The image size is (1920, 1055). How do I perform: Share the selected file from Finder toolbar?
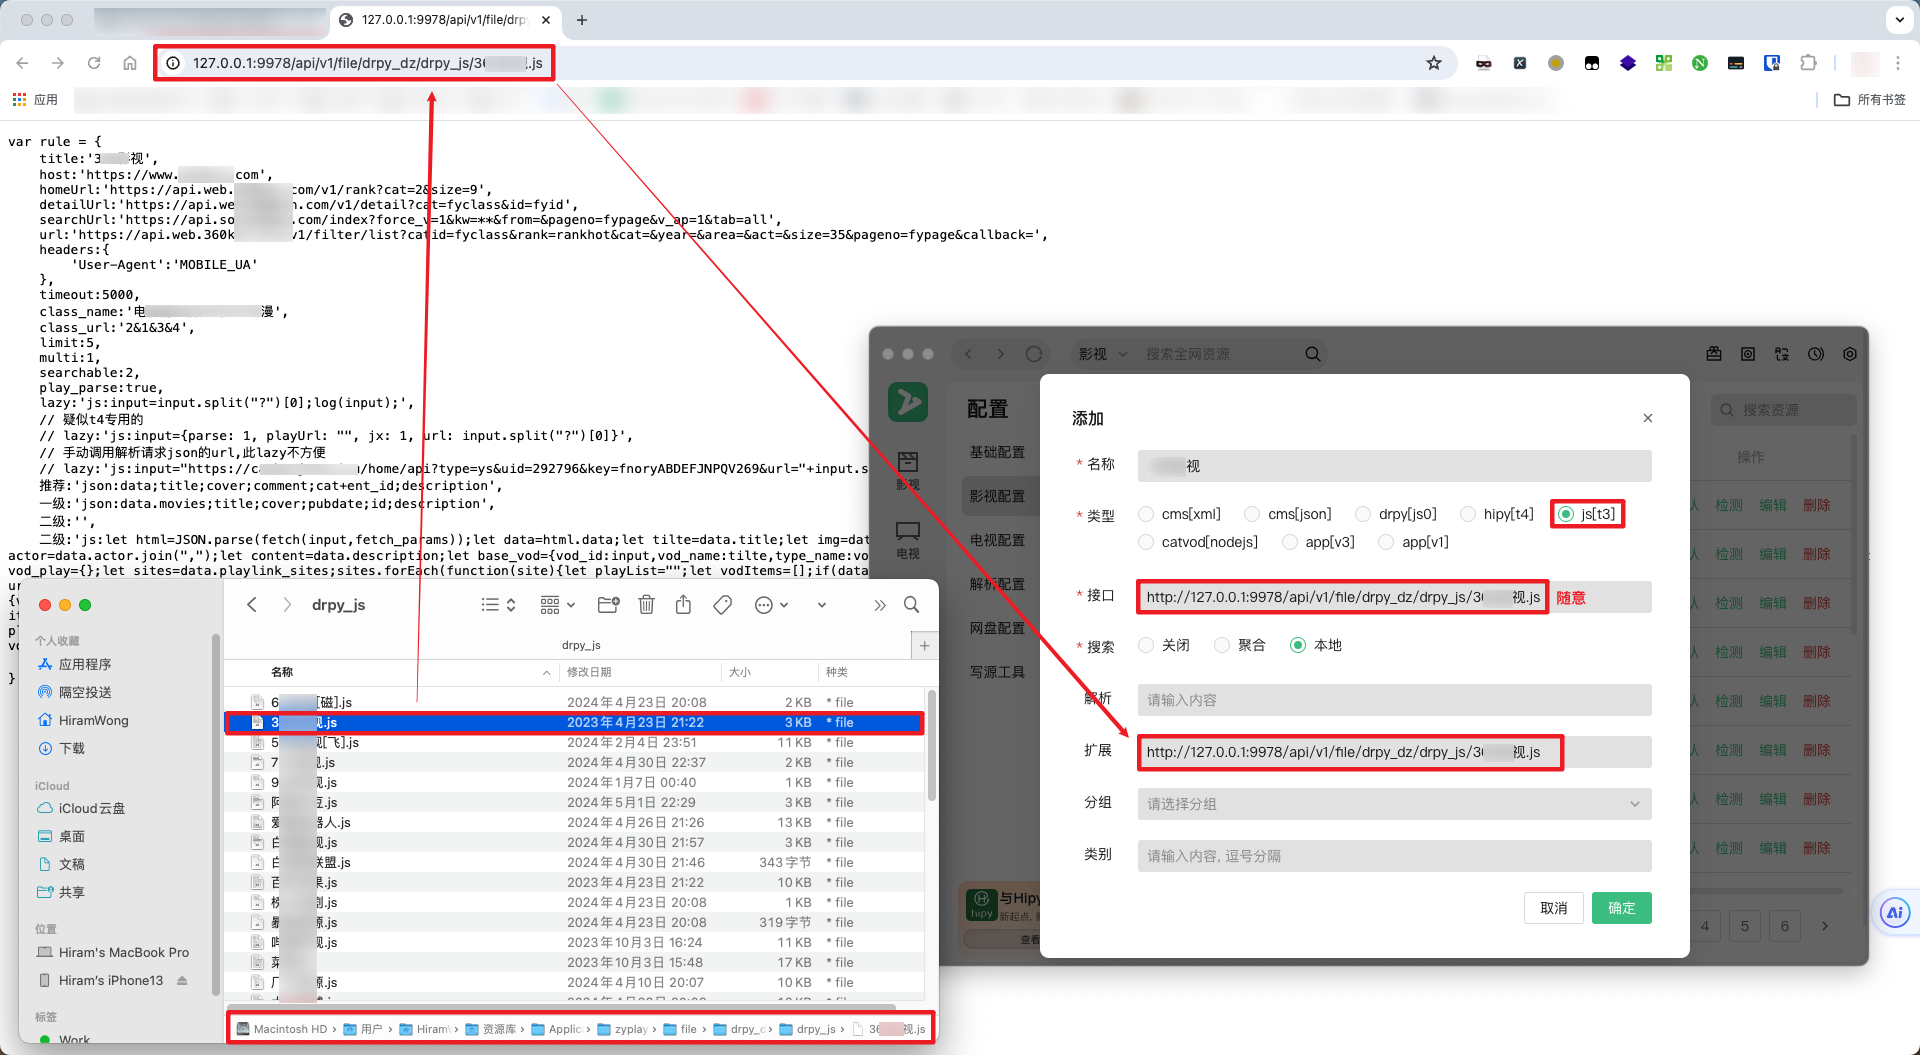point(684,605)
